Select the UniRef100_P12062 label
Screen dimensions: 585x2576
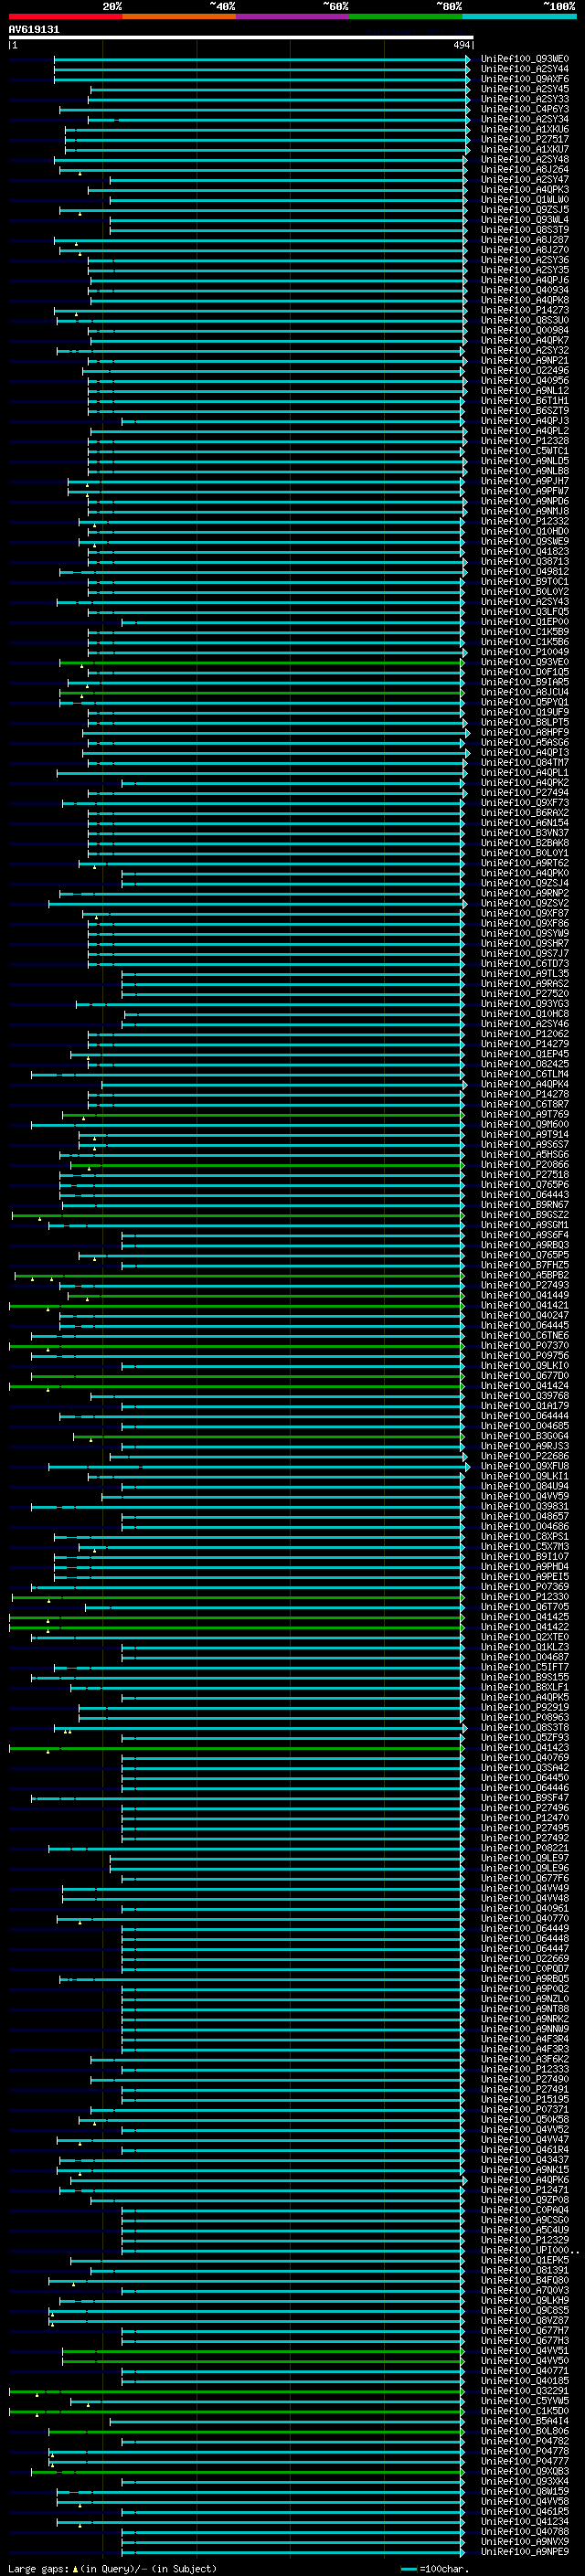[525, 1034]
